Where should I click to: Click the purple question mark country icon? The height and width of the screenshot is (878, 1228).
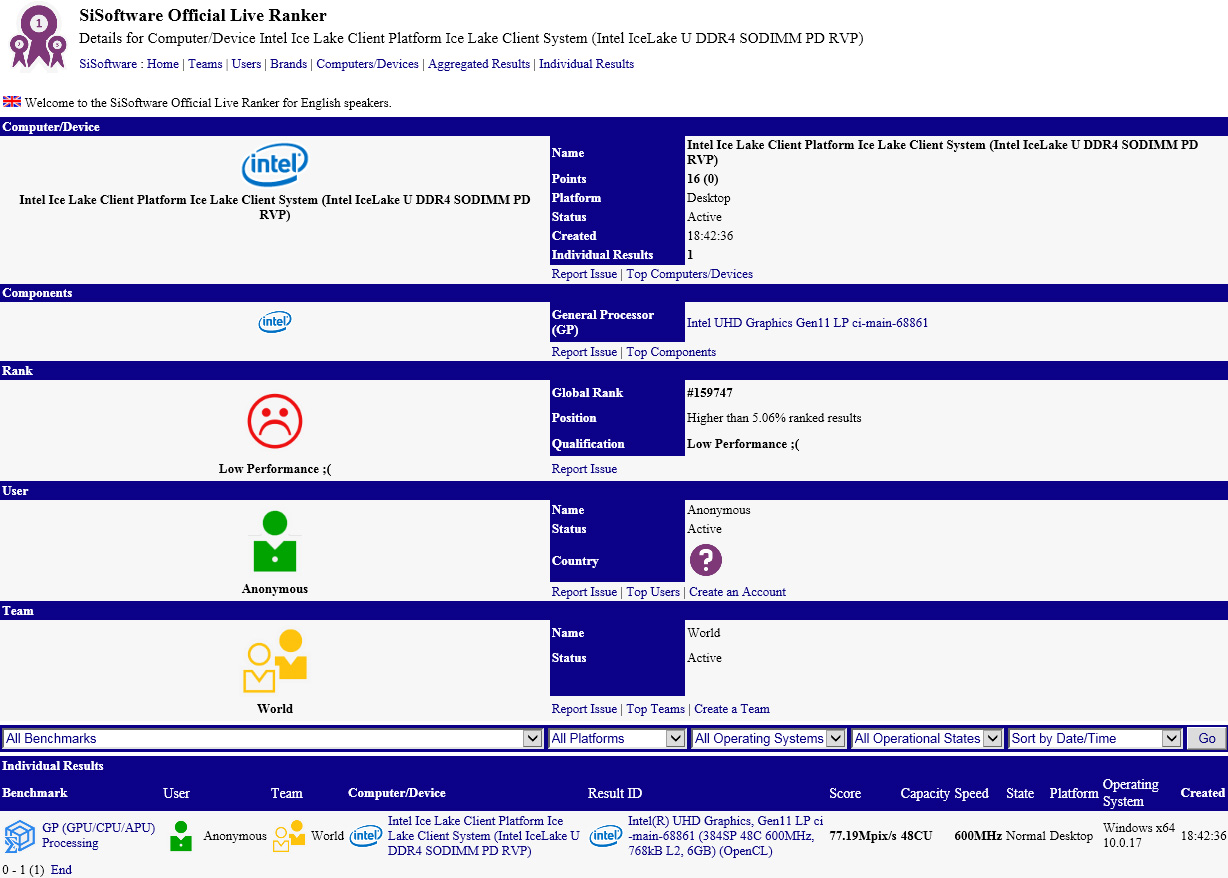click(705, 560)
